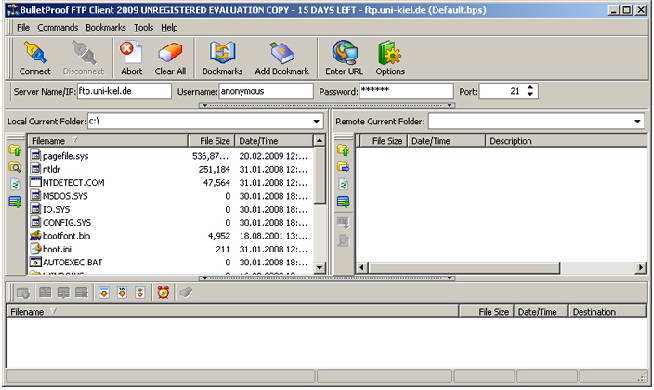This screenshot has width=654, height=390.
Task: Open the Options icon
Action: (390, 53)
